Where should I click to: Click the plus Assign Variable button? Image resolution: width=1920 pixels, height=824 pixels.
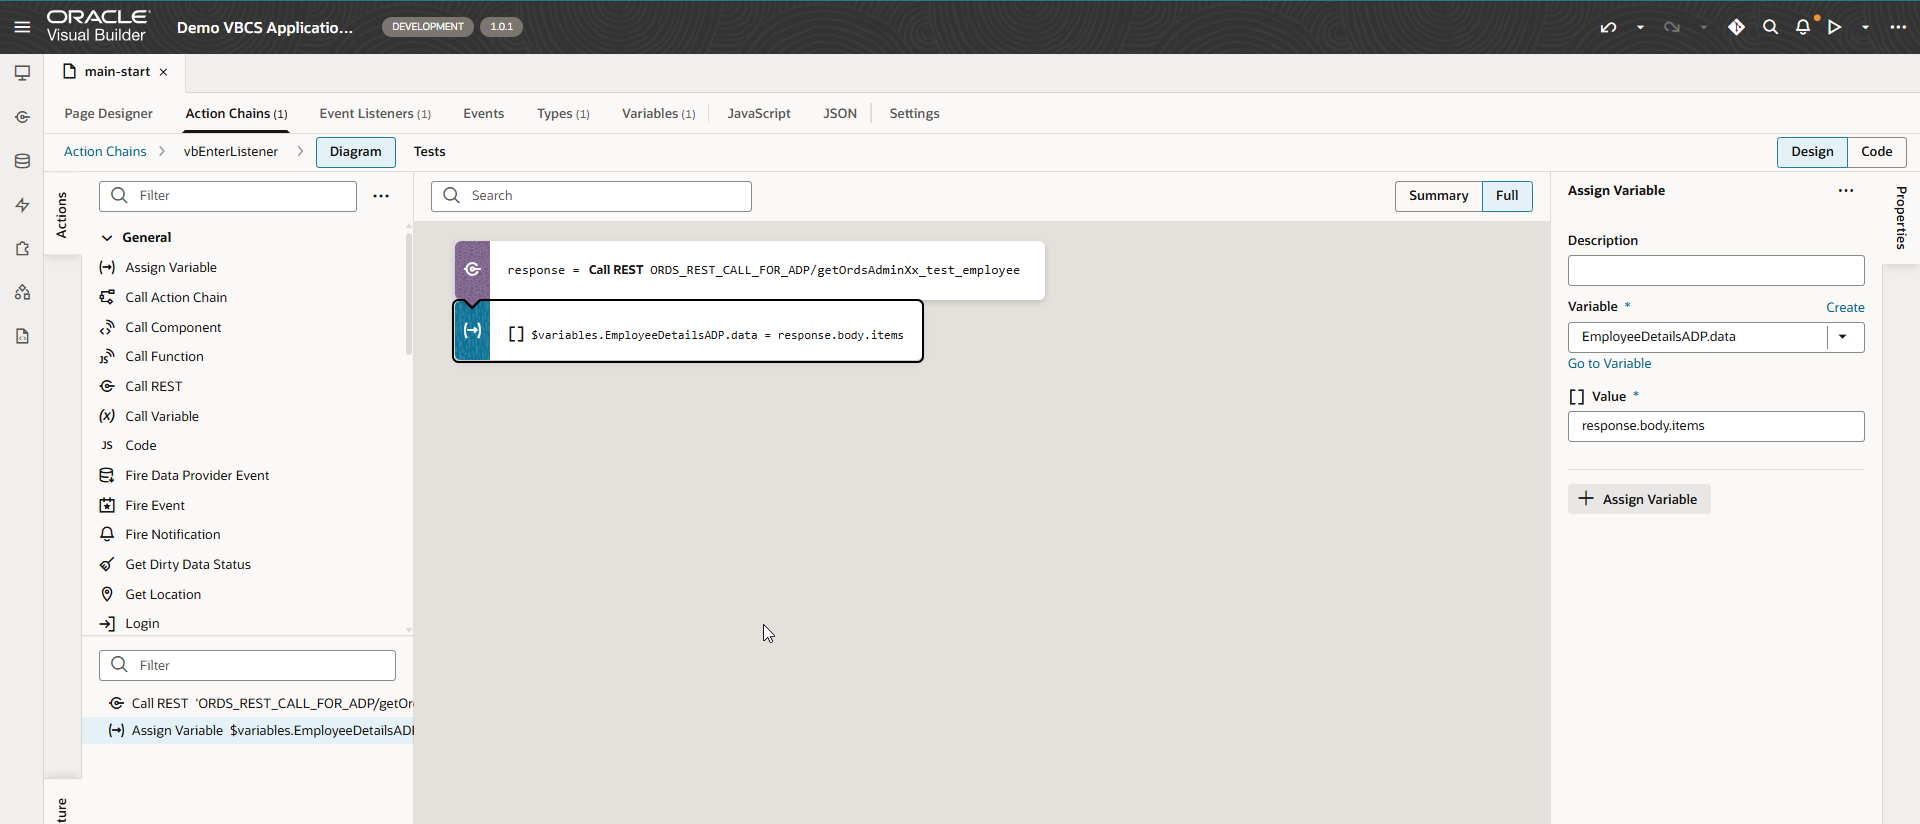(1638, 499)
